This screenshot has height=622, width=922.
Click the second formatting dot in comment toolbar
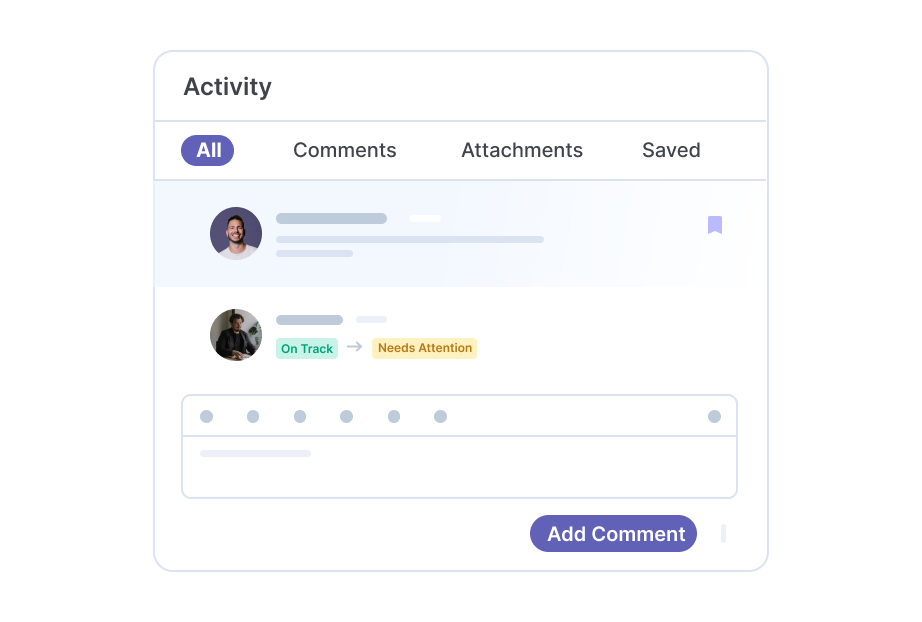pos(253,416)
